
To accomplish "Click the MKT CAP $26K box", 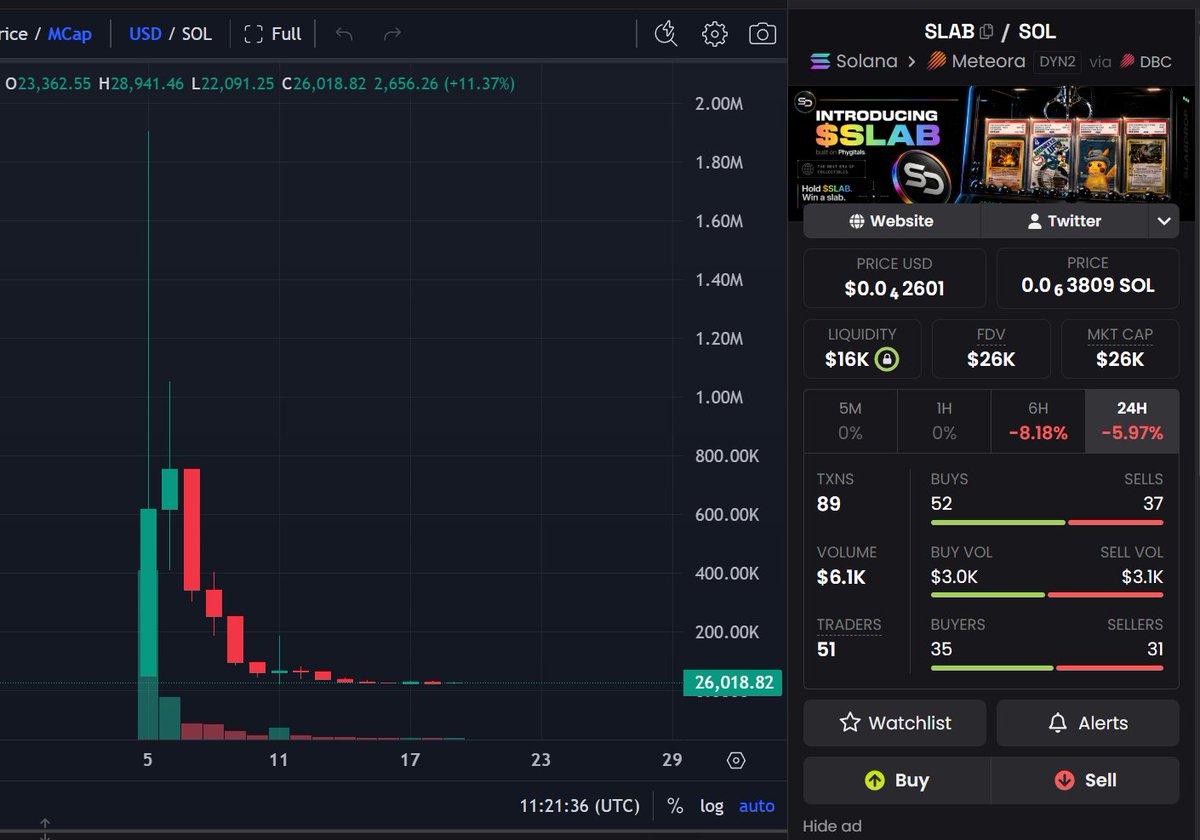I will (1120, 349).
